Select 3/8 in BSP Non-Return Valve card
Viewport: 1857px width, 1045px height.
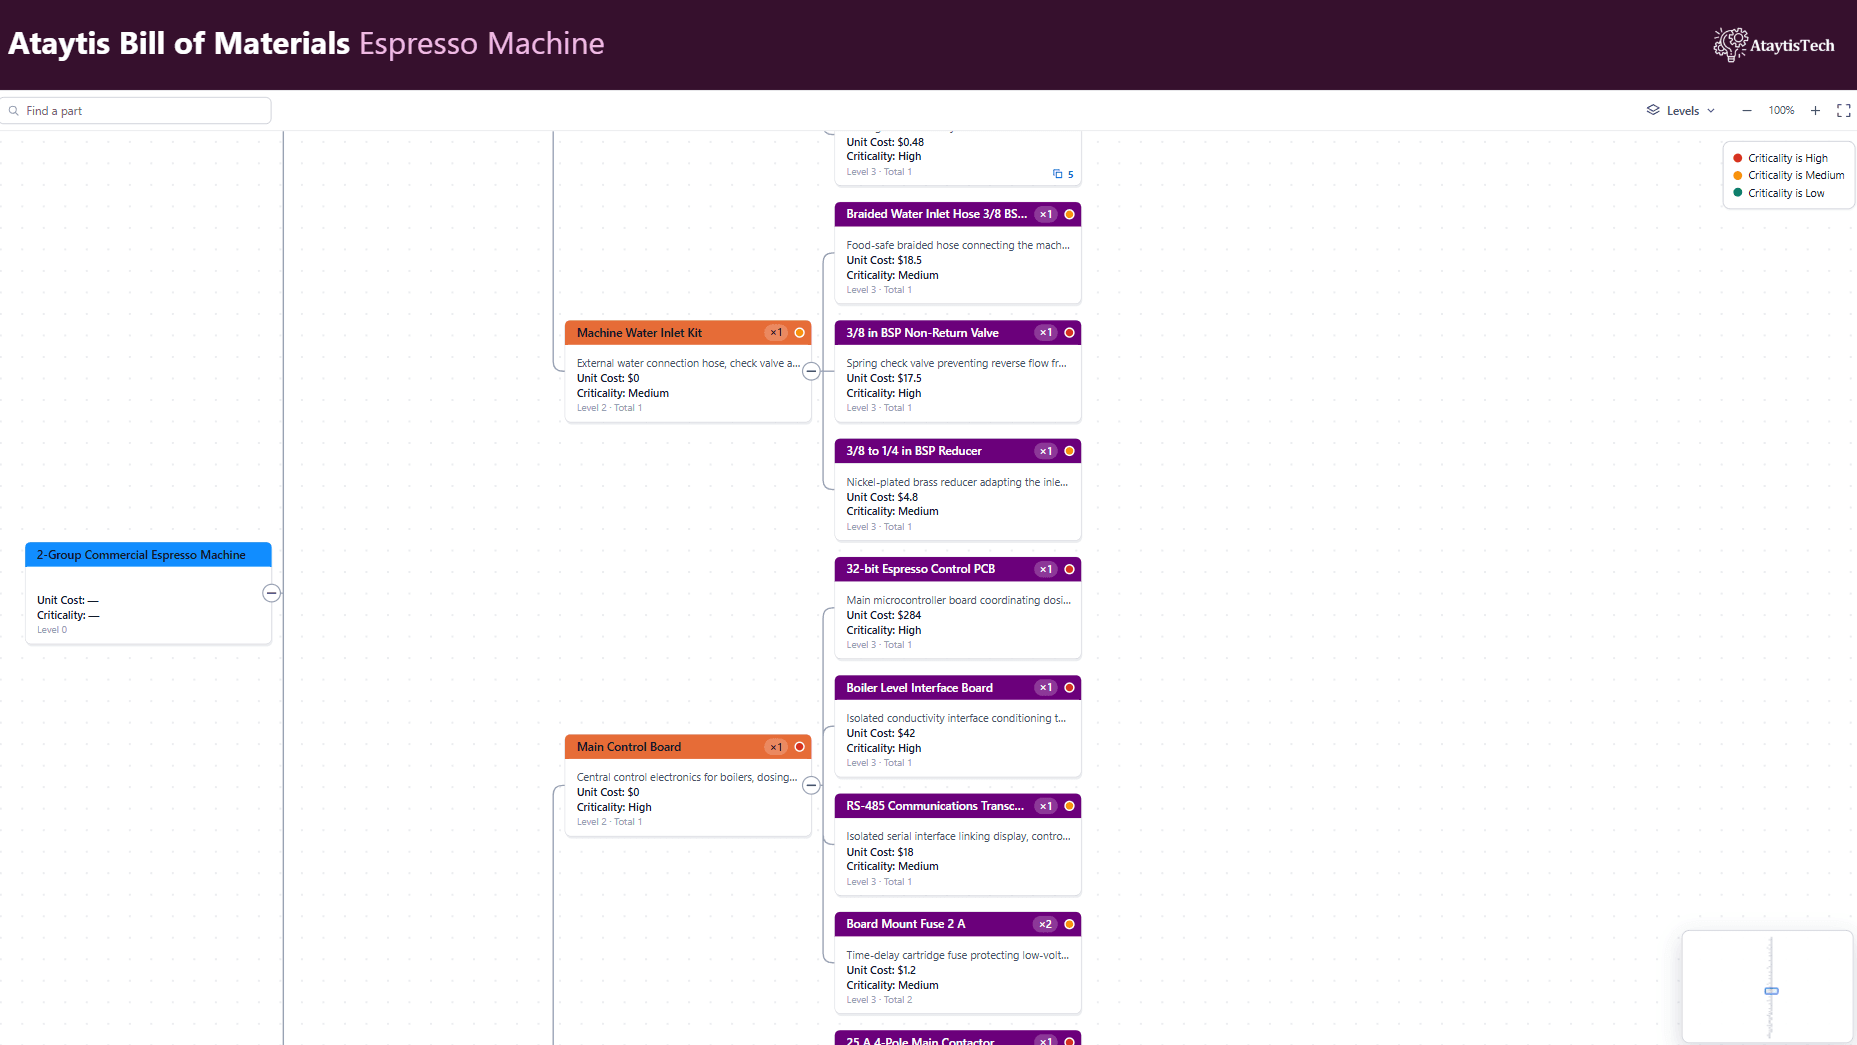click(x=957, y=371)
